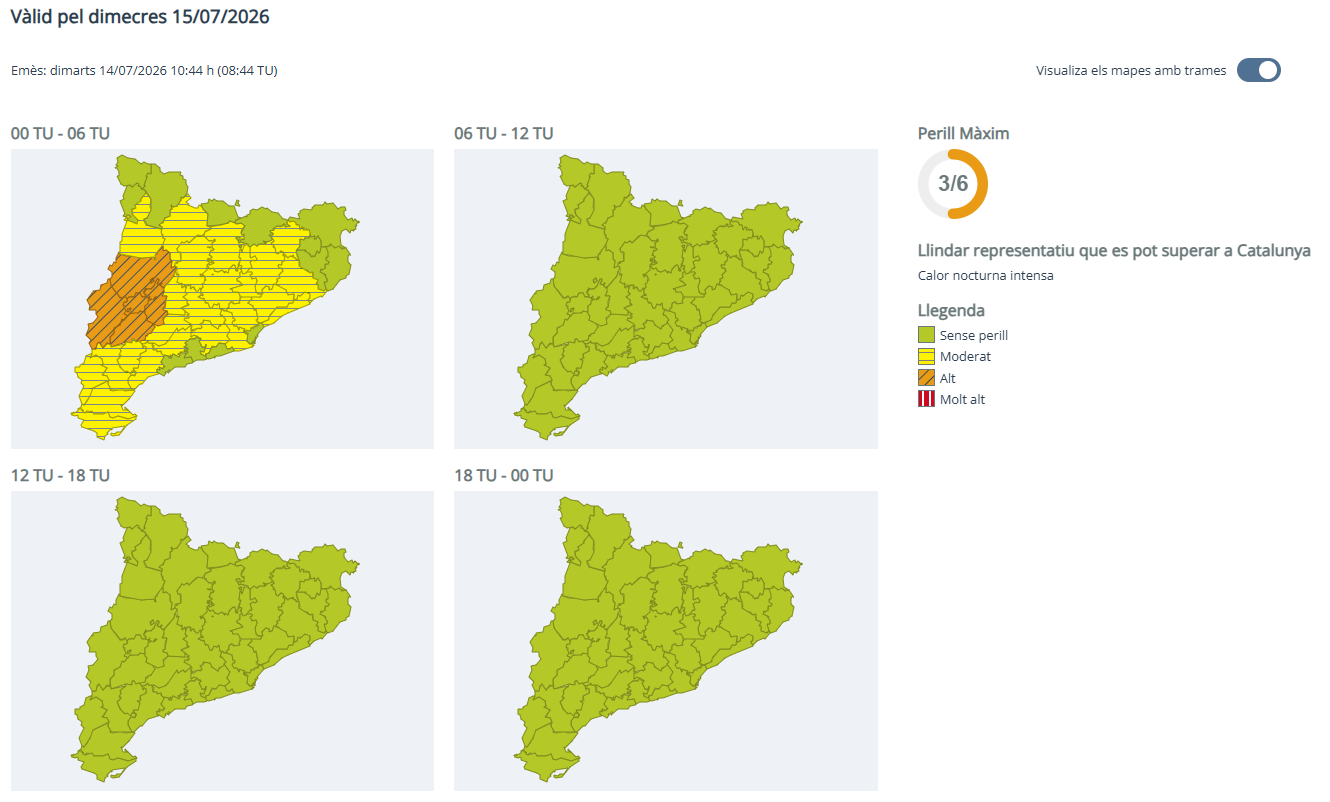Viewport: 1330px width, 802px height.
Task: Click the 00 TU - 06 TU map
Action: (x=222, y=298)
